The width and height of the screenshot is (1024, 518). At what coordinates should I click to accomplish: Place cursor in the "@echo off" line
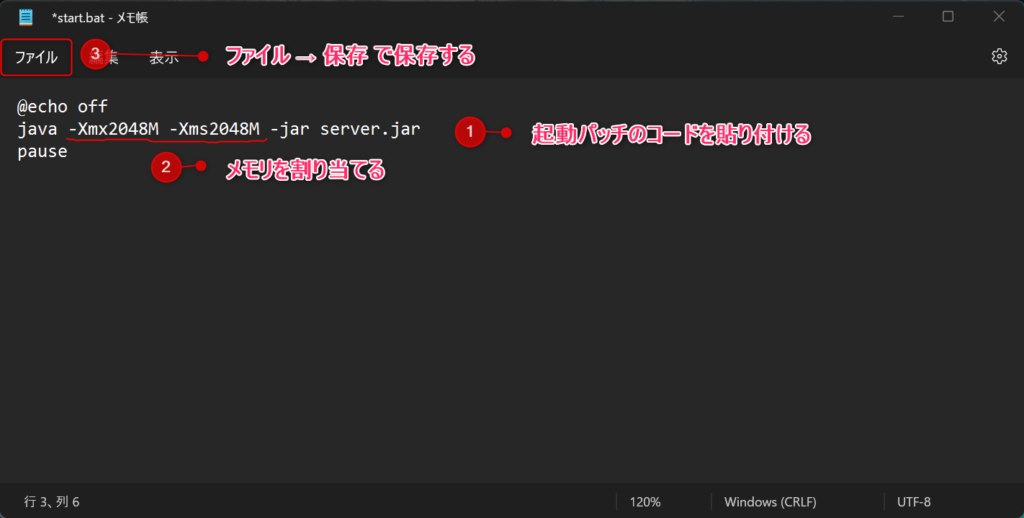point(62,106)
